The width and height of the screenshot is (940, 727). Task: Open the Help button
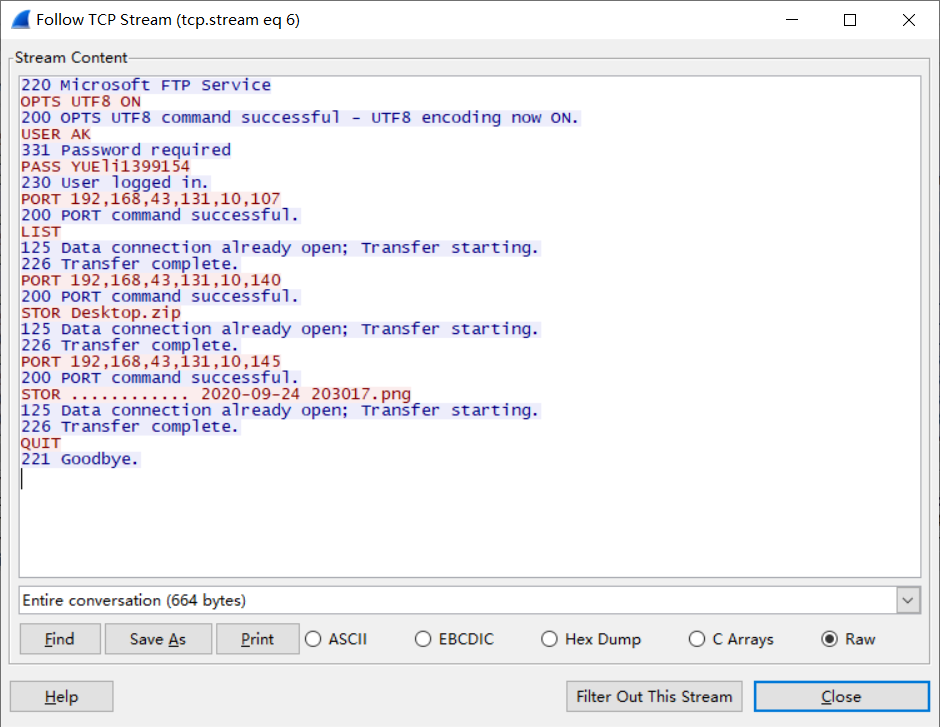[x=61, y=696]
